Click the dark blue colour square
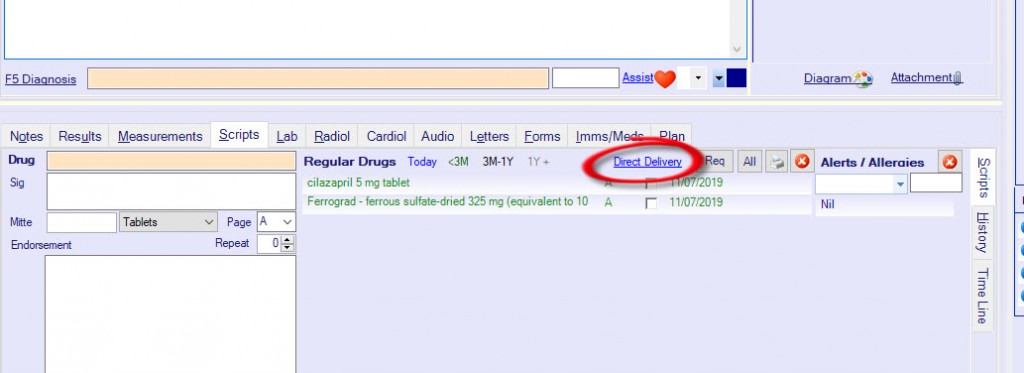1024x373 pixels. (x=736, y=78)
